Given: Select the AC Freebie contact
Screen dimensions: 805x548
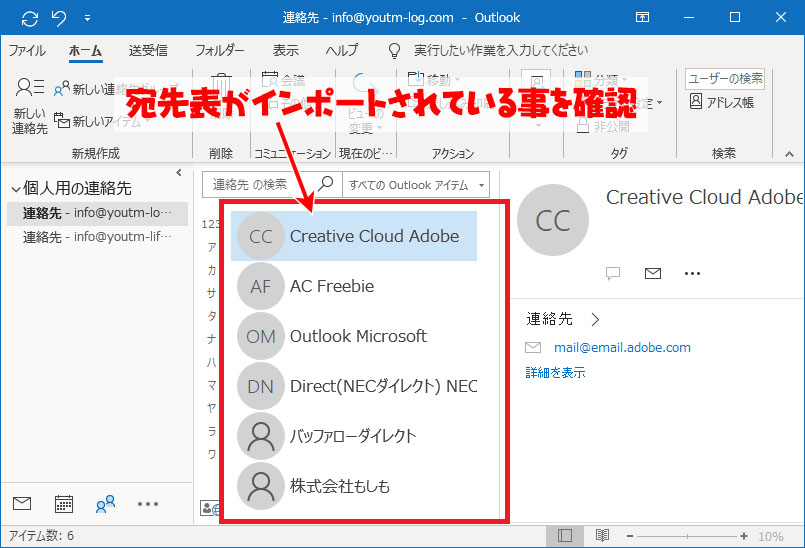Looking at the screenshot, I should tap(354, 286).
